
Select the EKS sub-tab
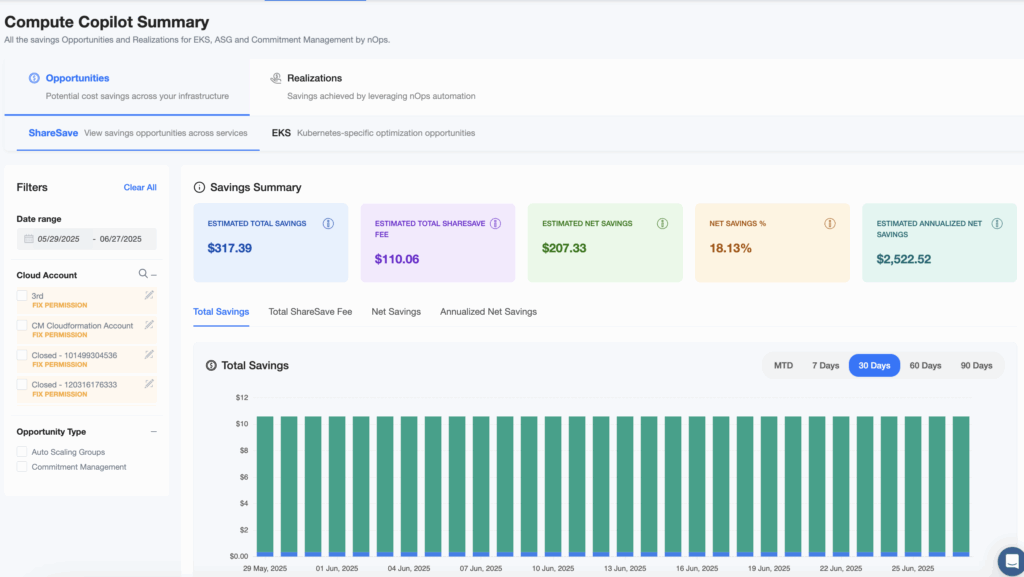pos(373,133)
